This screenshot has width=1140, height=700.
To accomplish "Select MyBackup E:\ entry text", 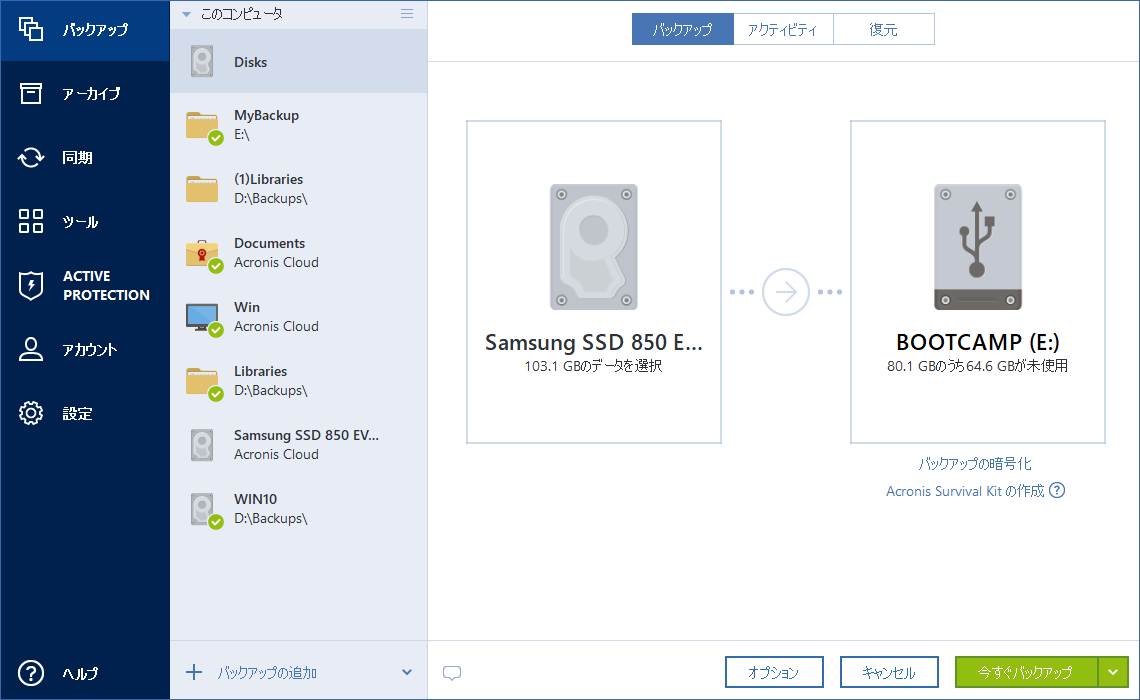I will coord(266,125).
